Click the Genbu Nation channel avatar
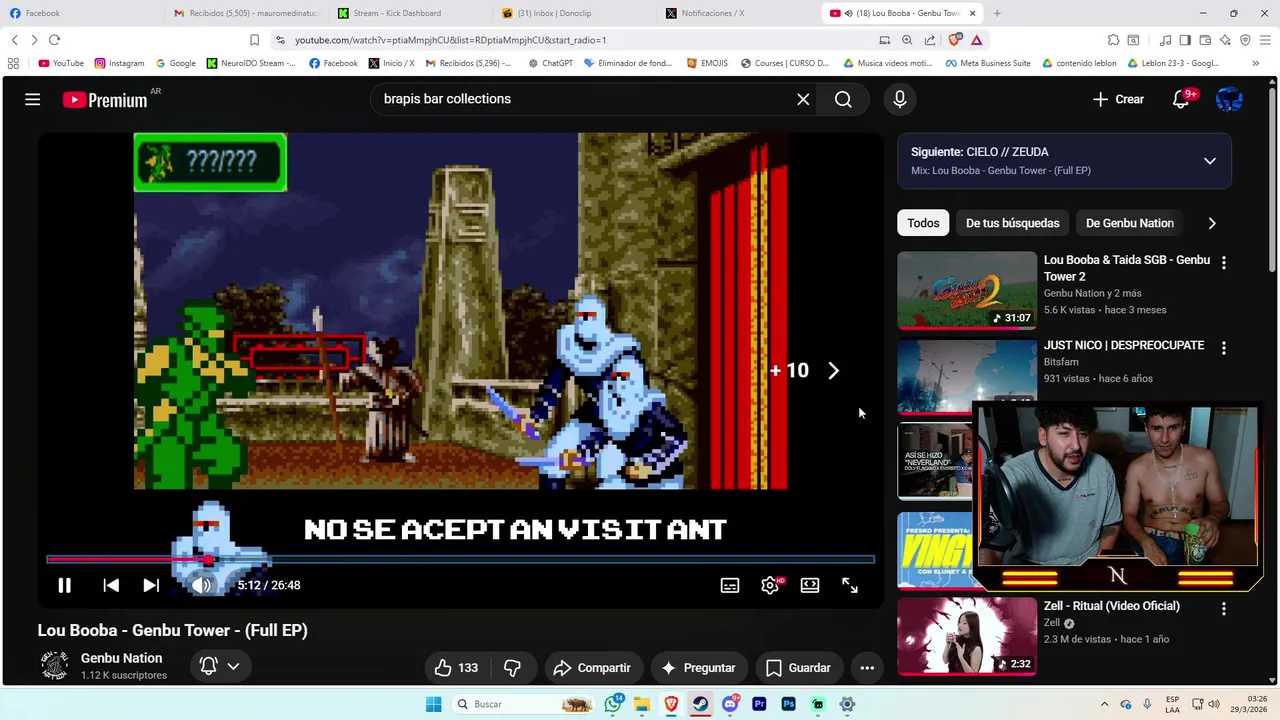The image size is (1280, 720). point(54,665)
